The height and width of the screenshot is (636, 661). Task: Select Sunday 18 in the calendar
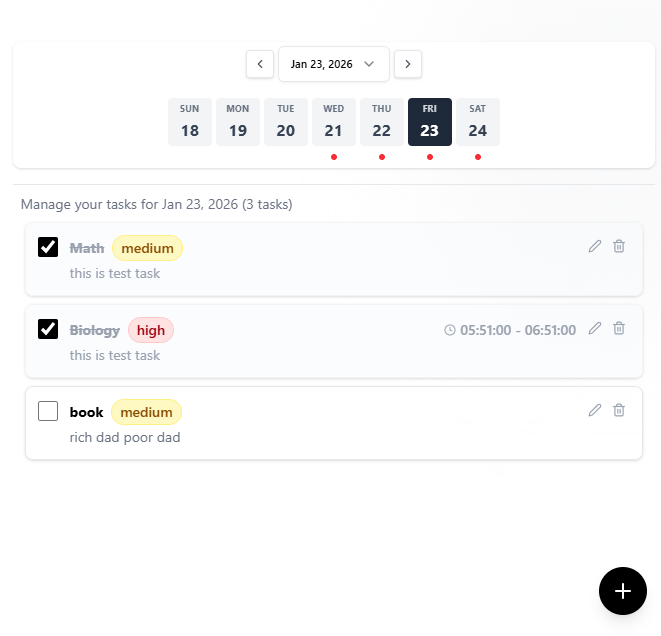point(190,122)
